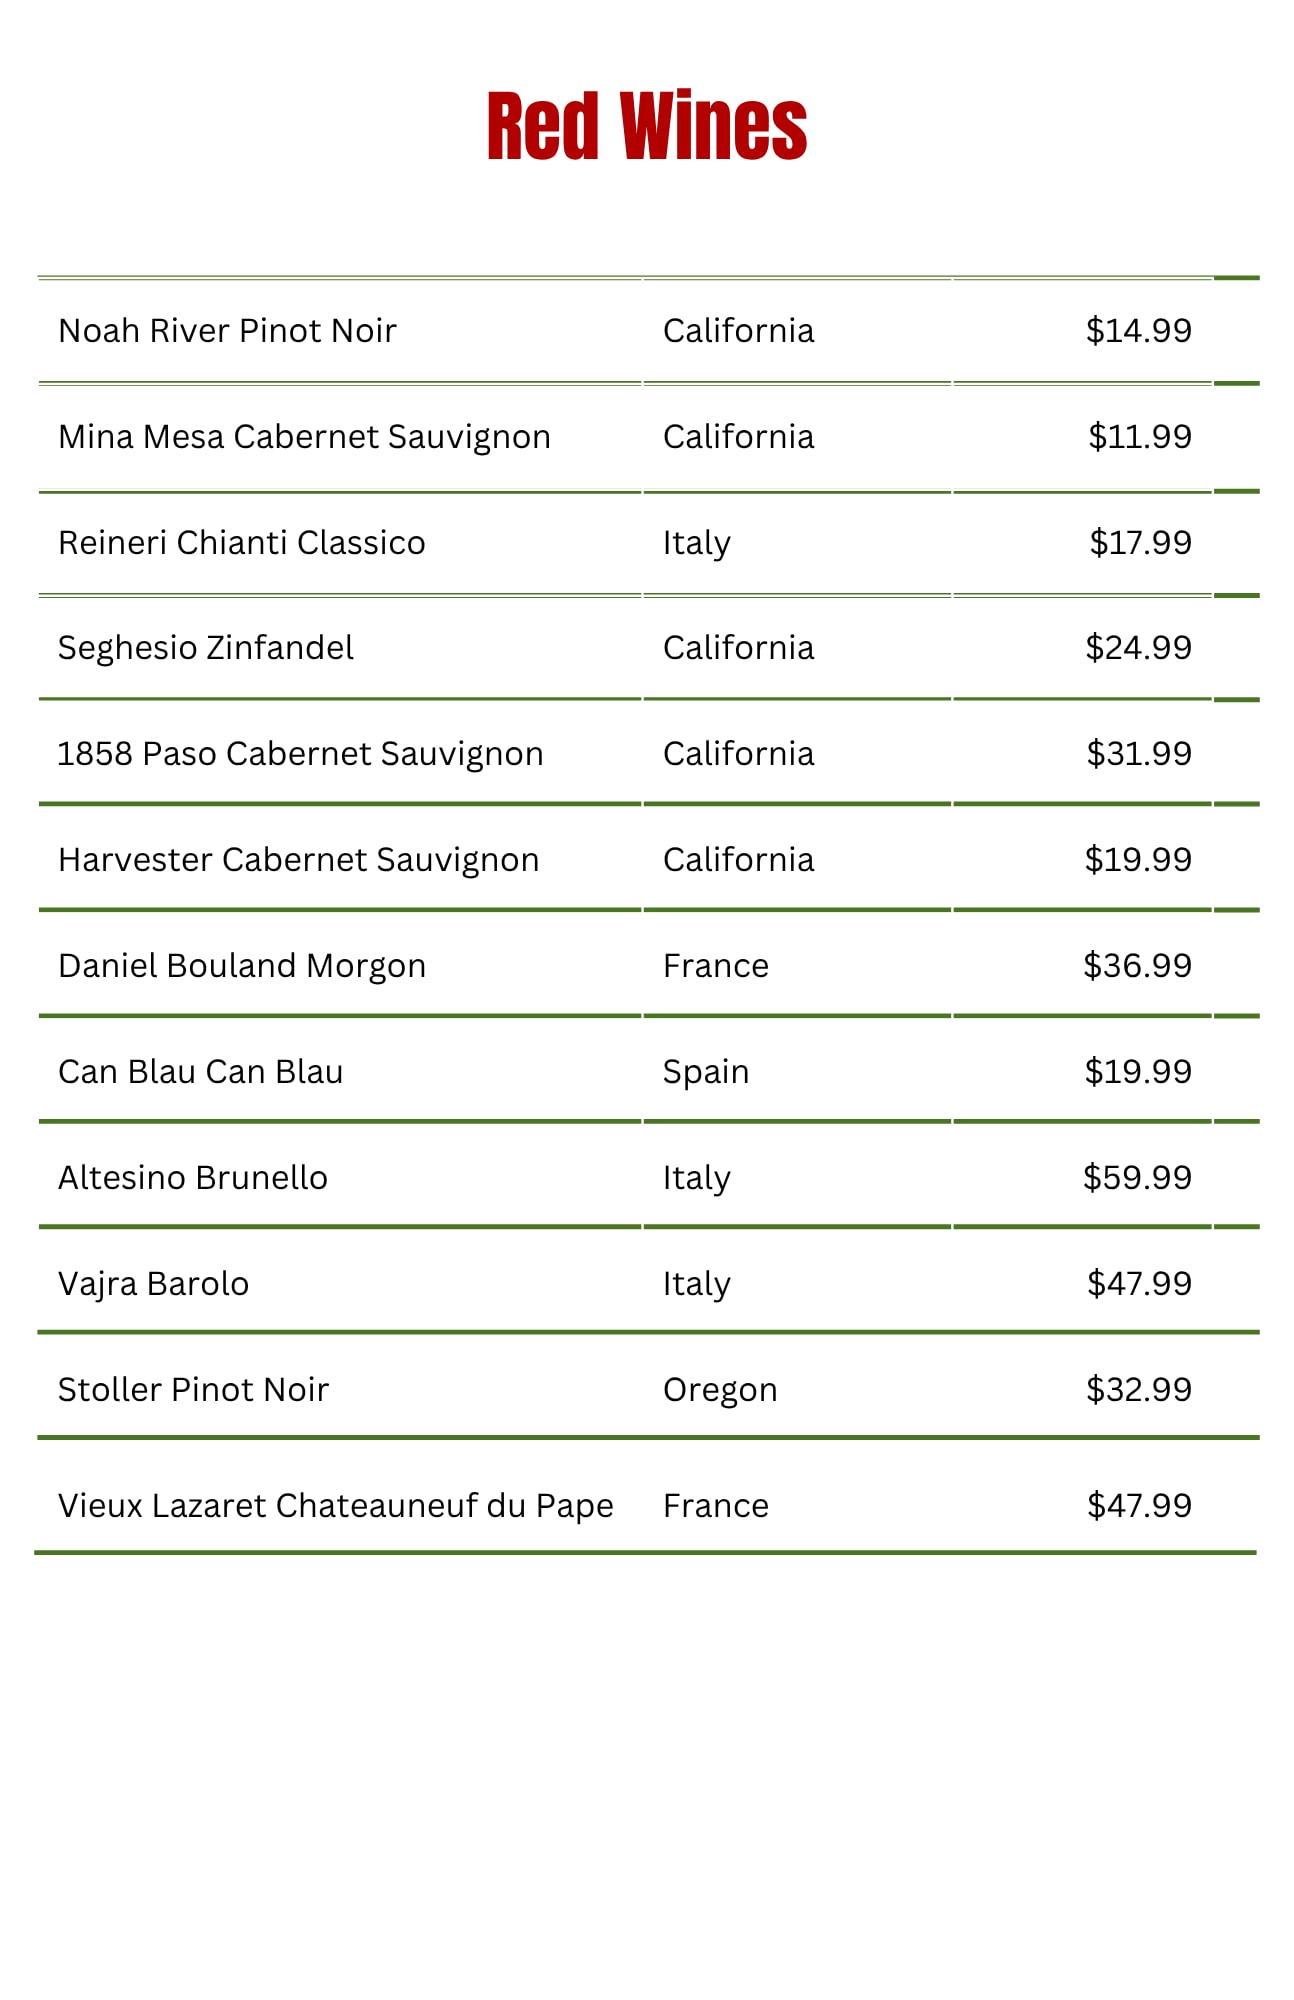Select Altesino Brunello wine name
1294x2000 pixels.
tap(192, 1178)
